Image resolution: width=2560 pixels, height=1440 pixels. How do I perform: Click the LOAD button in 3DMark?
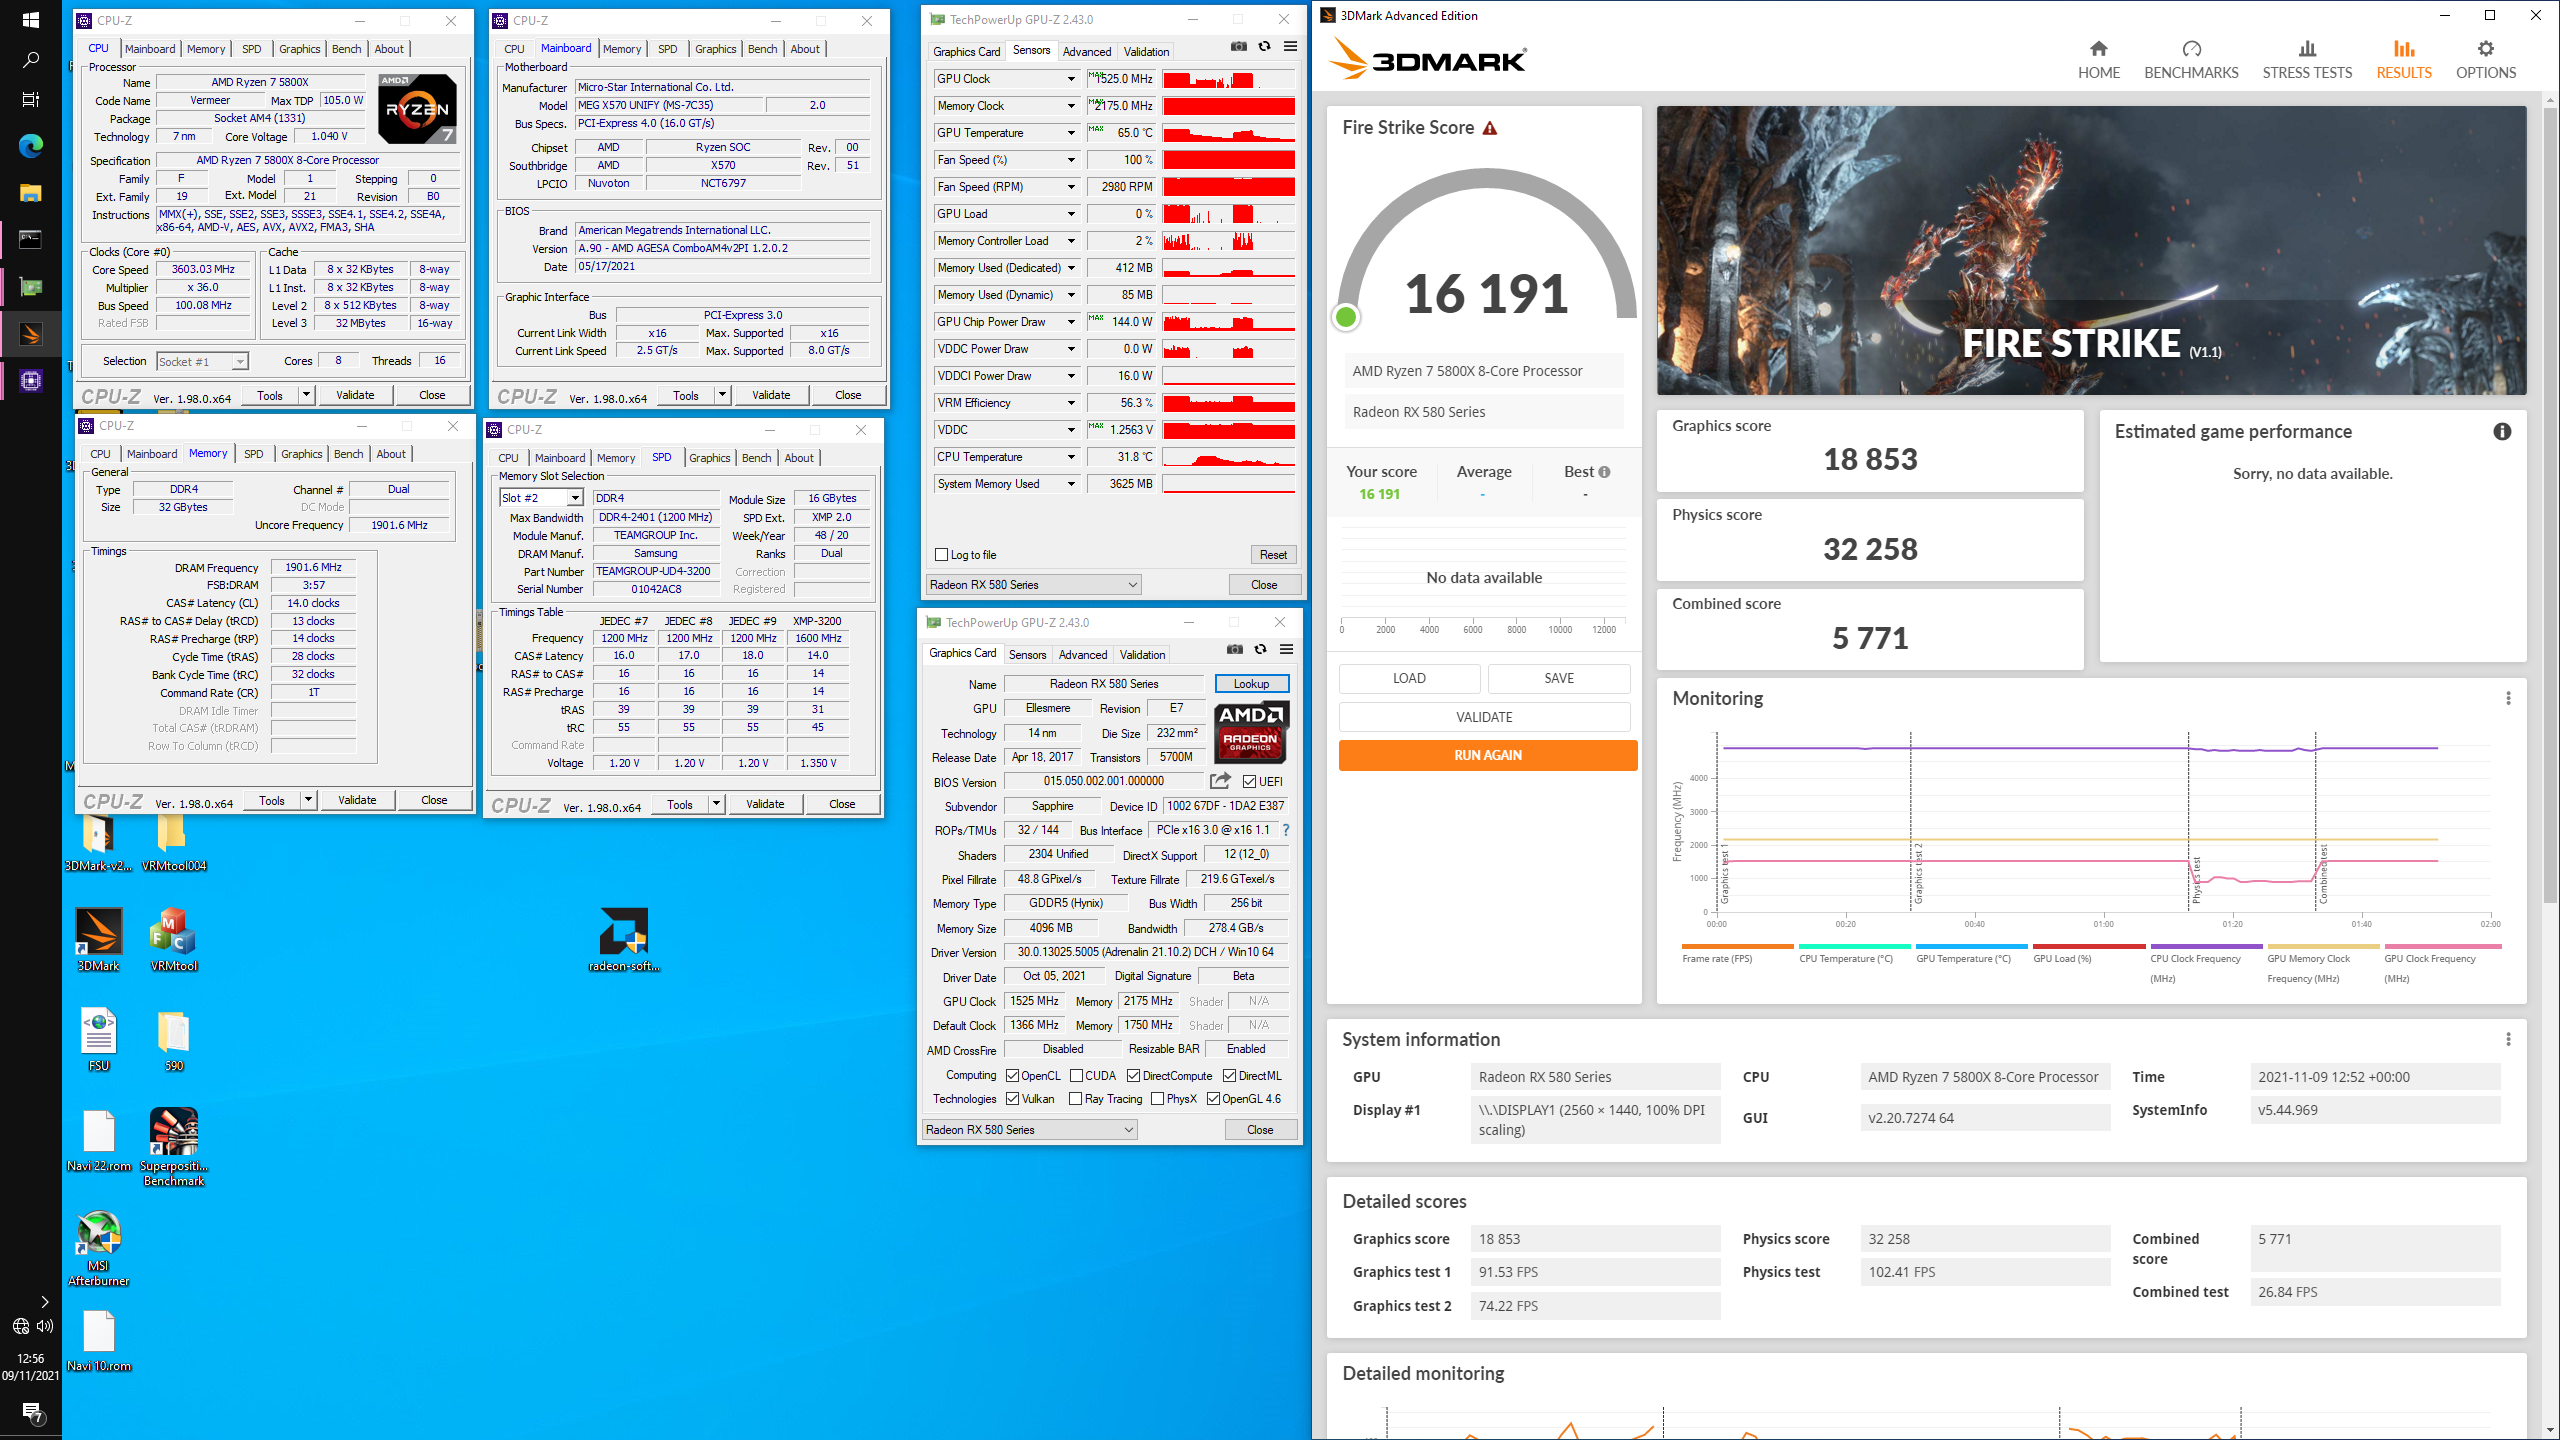click(x=1409, y=678)
